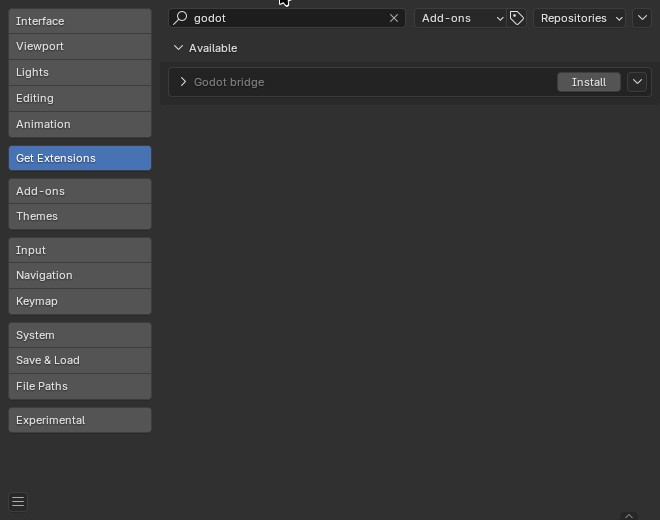660x520 pixels.
Task: Collapse the Available section
Action: (x=179, y=48)
